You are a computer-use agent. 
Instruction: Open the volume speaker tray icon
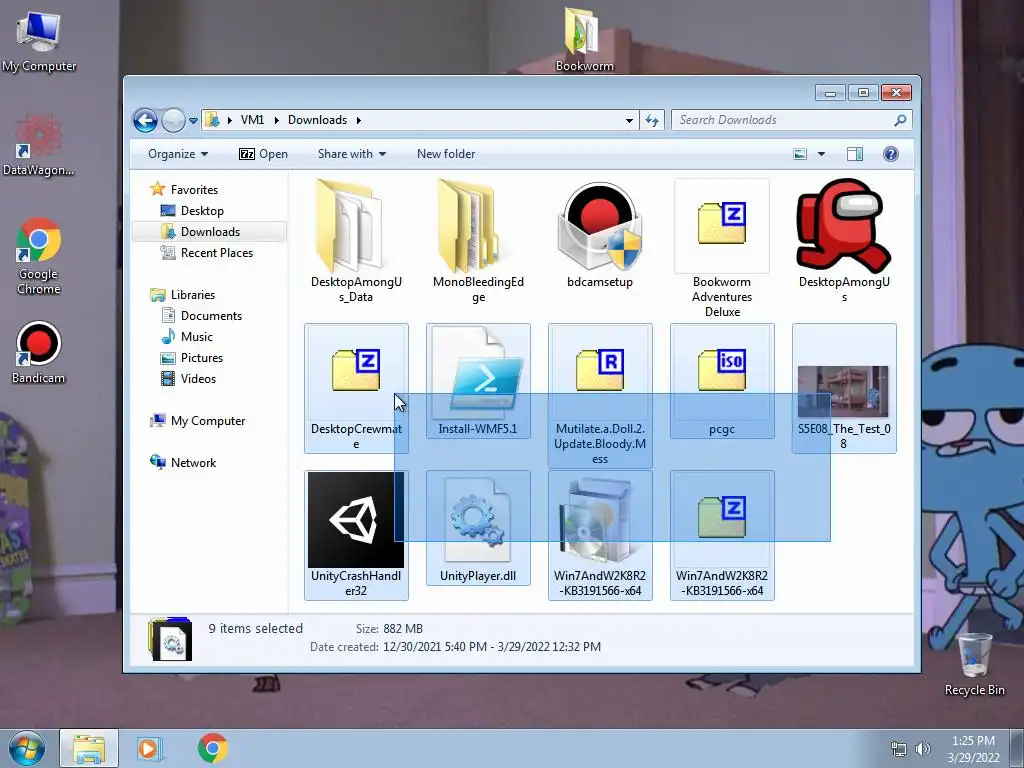point(923,748)
